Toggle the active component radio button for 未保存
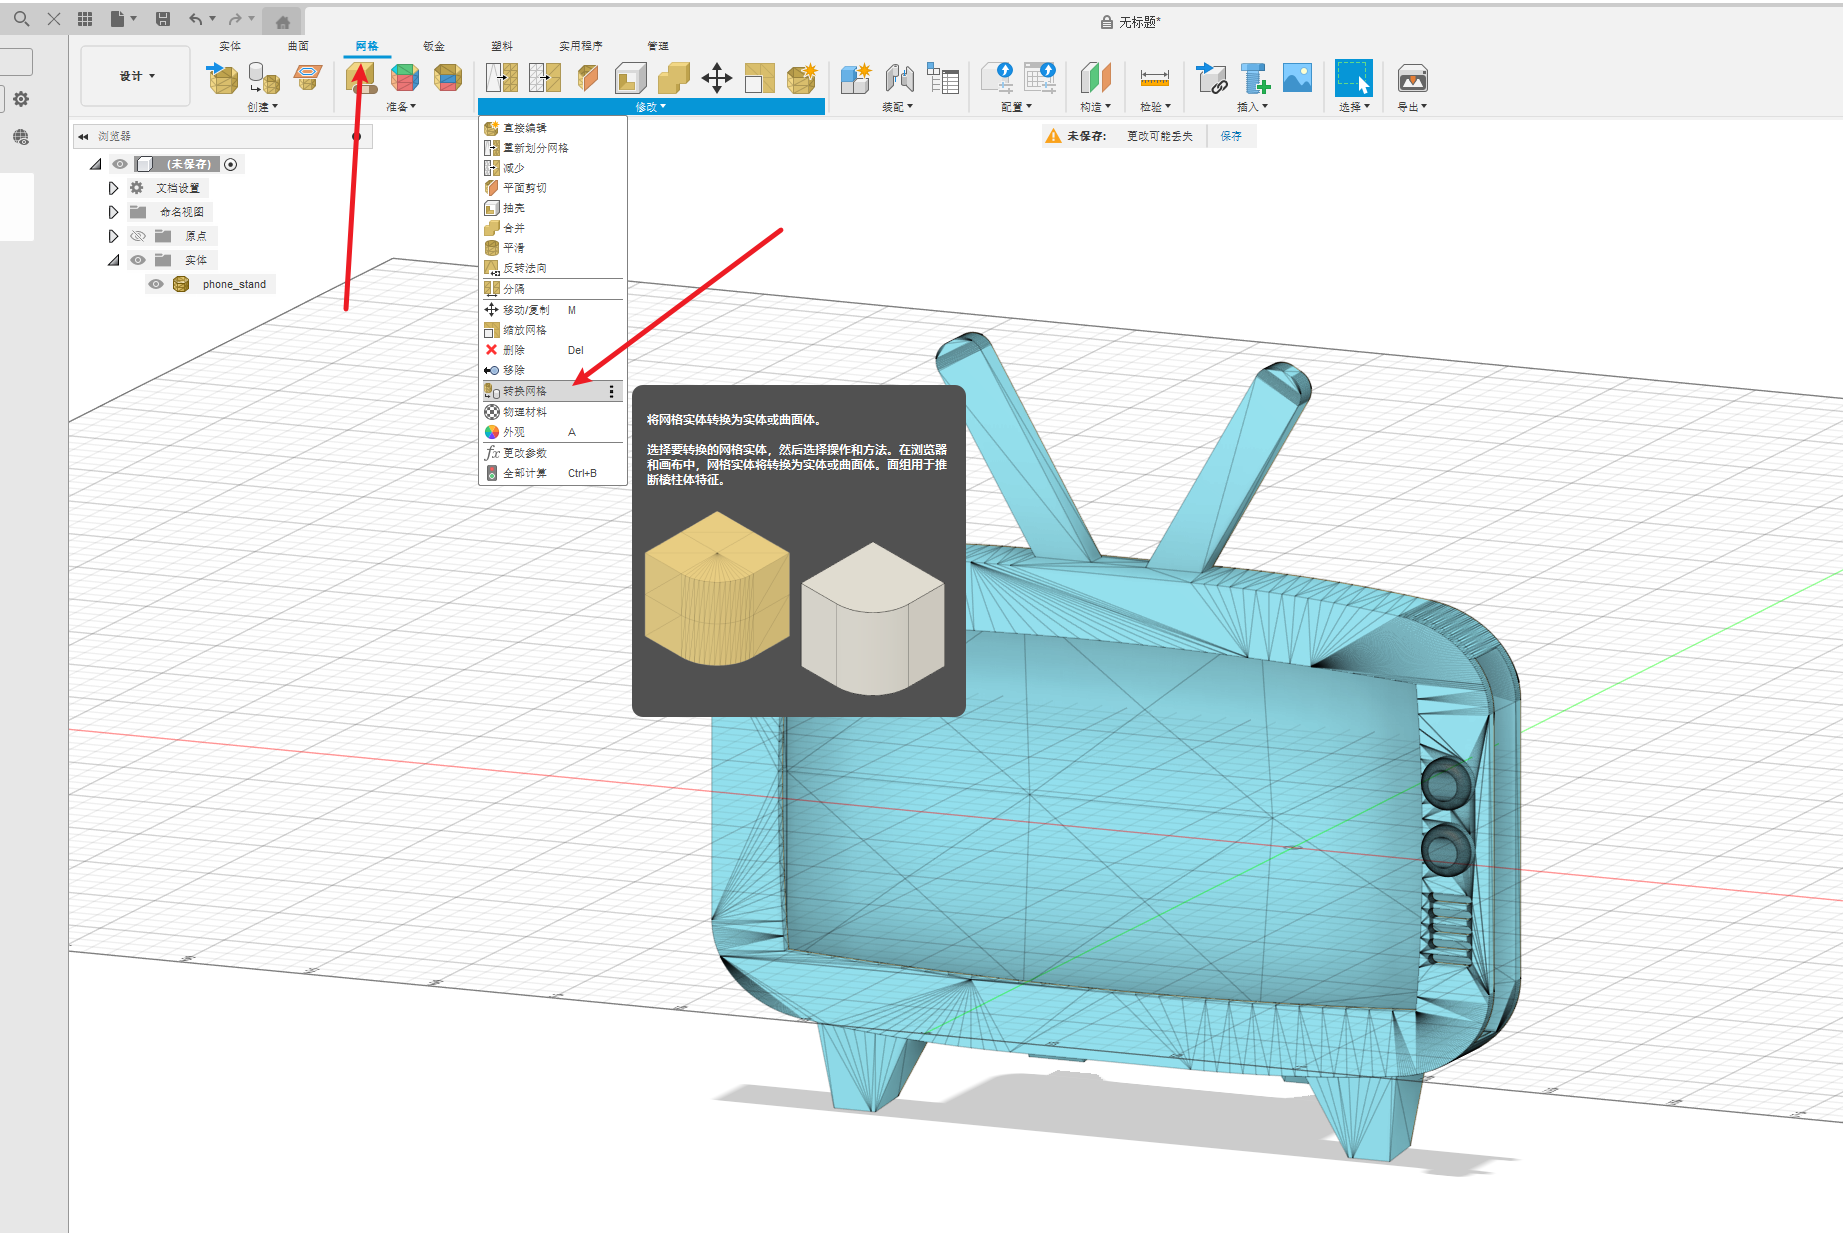The height and width of the screenshot is (1233, 1843). (231, 164)
